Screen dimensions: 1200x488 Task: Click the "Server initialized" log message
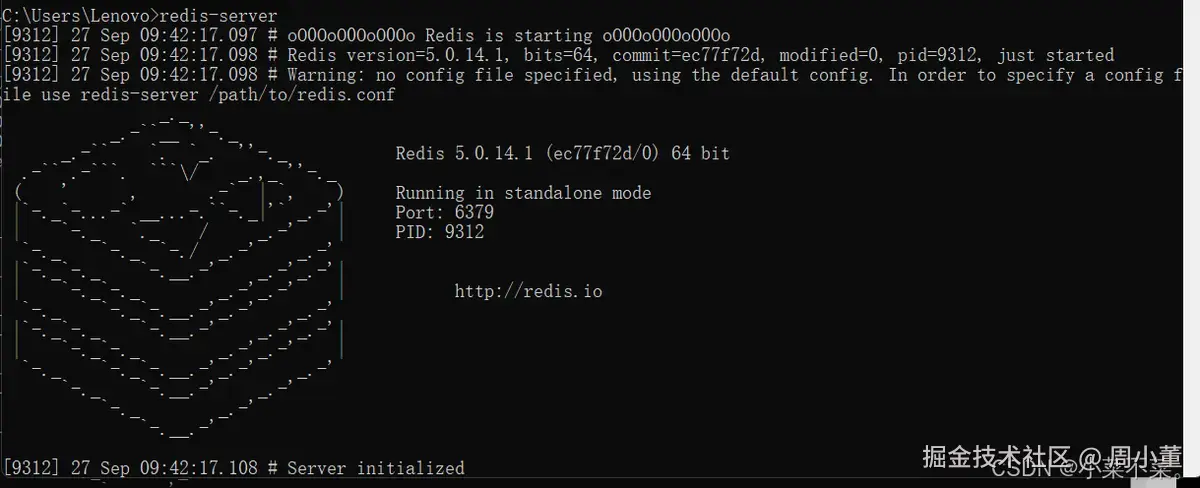[376, 468]
